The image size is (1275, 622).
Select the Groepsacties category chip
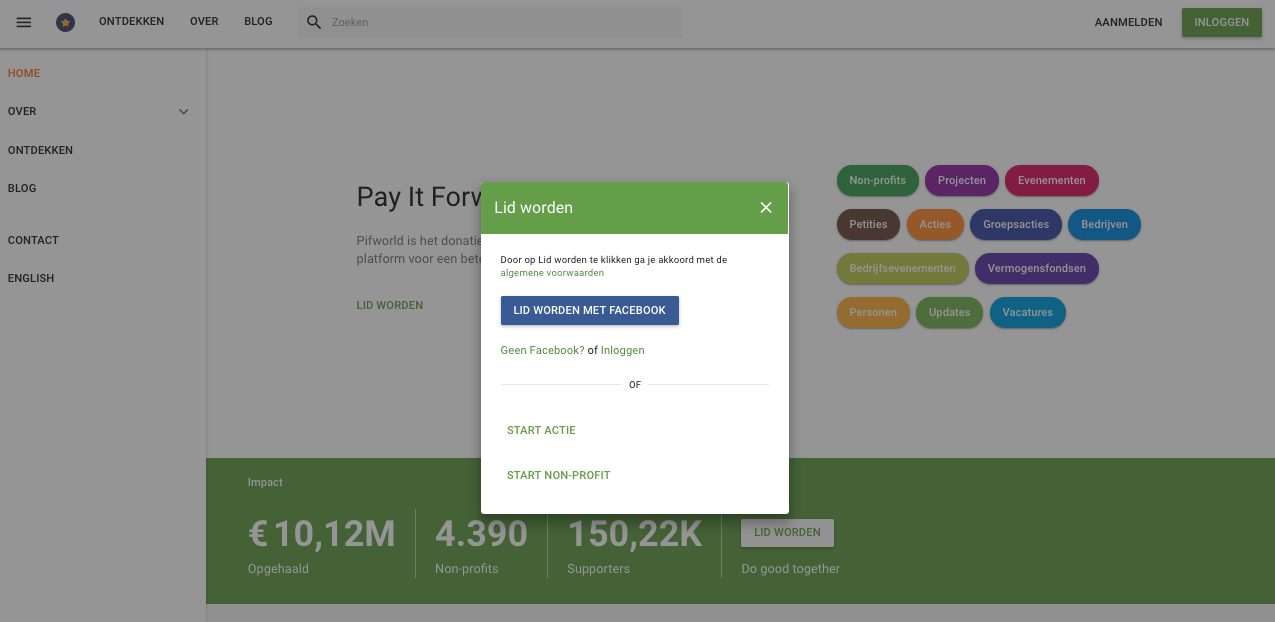click(1016, 224)
